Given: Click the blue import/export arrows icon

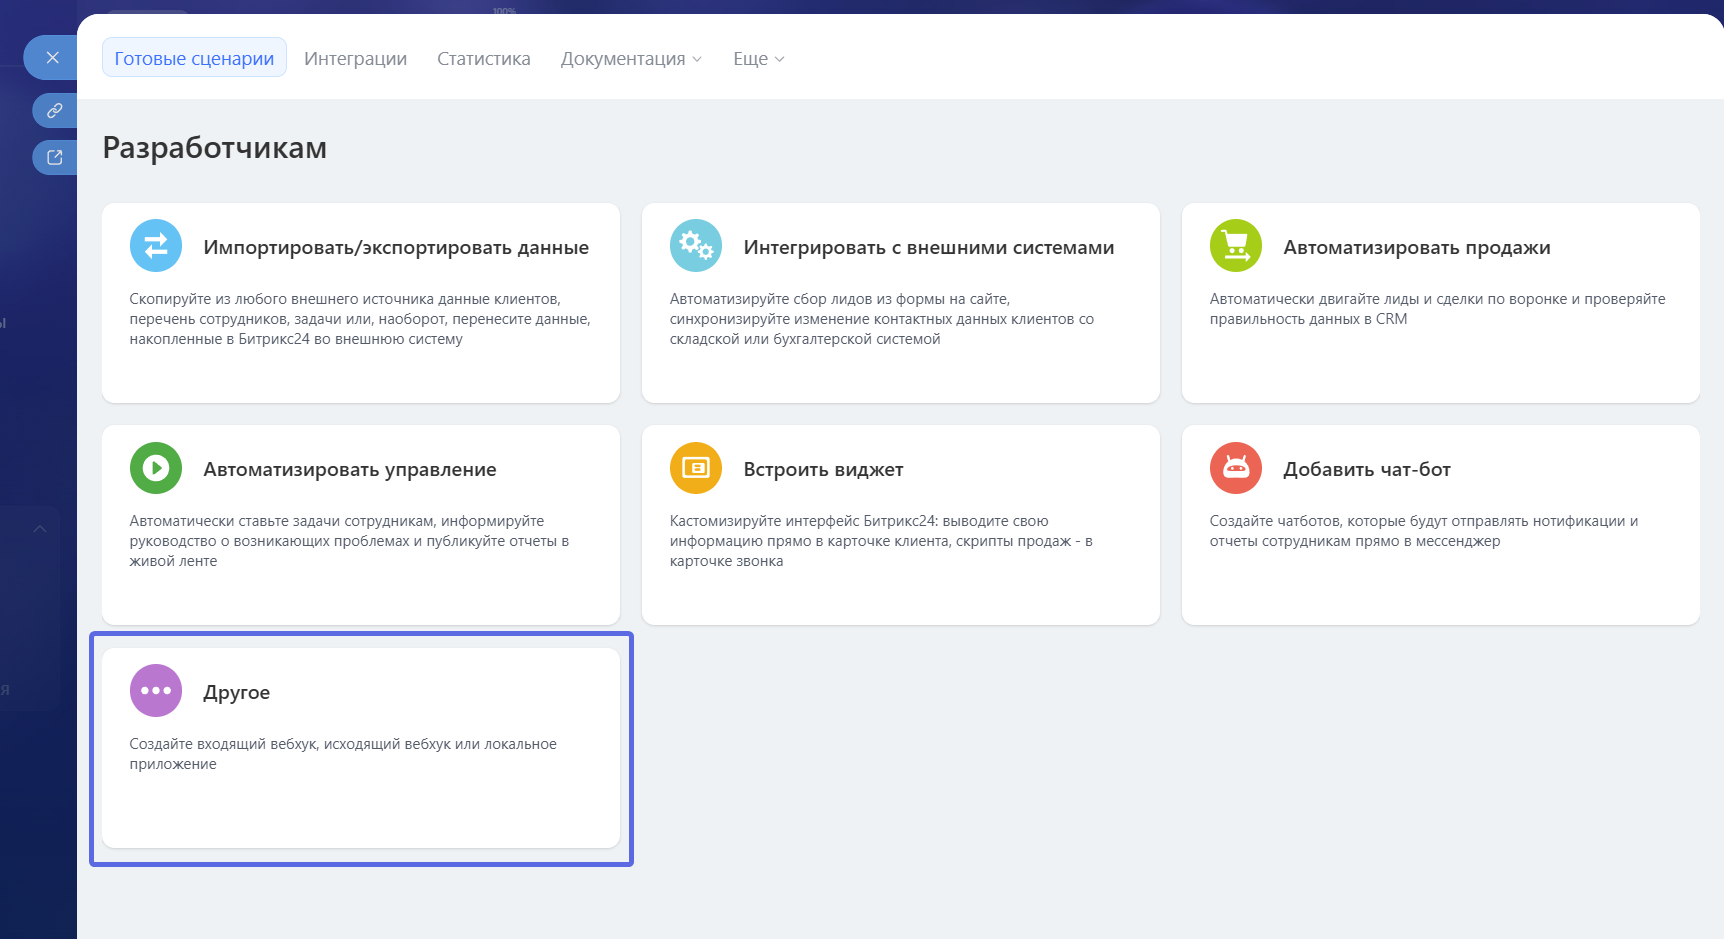Looking at the screenshot, I should pyautogui.click(x=156, y=246).
